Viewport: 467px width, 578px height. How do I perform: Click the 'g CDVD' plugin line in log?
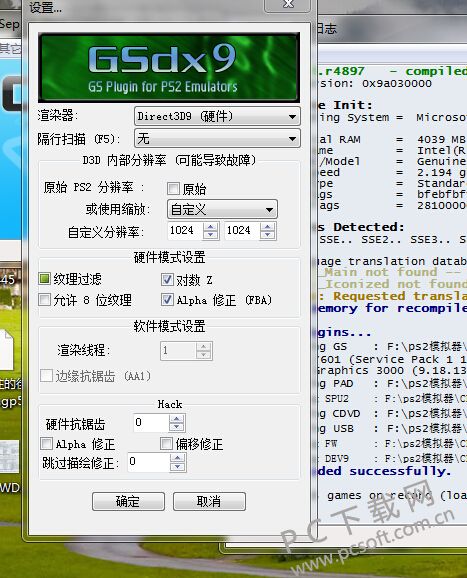coord(392,414)
